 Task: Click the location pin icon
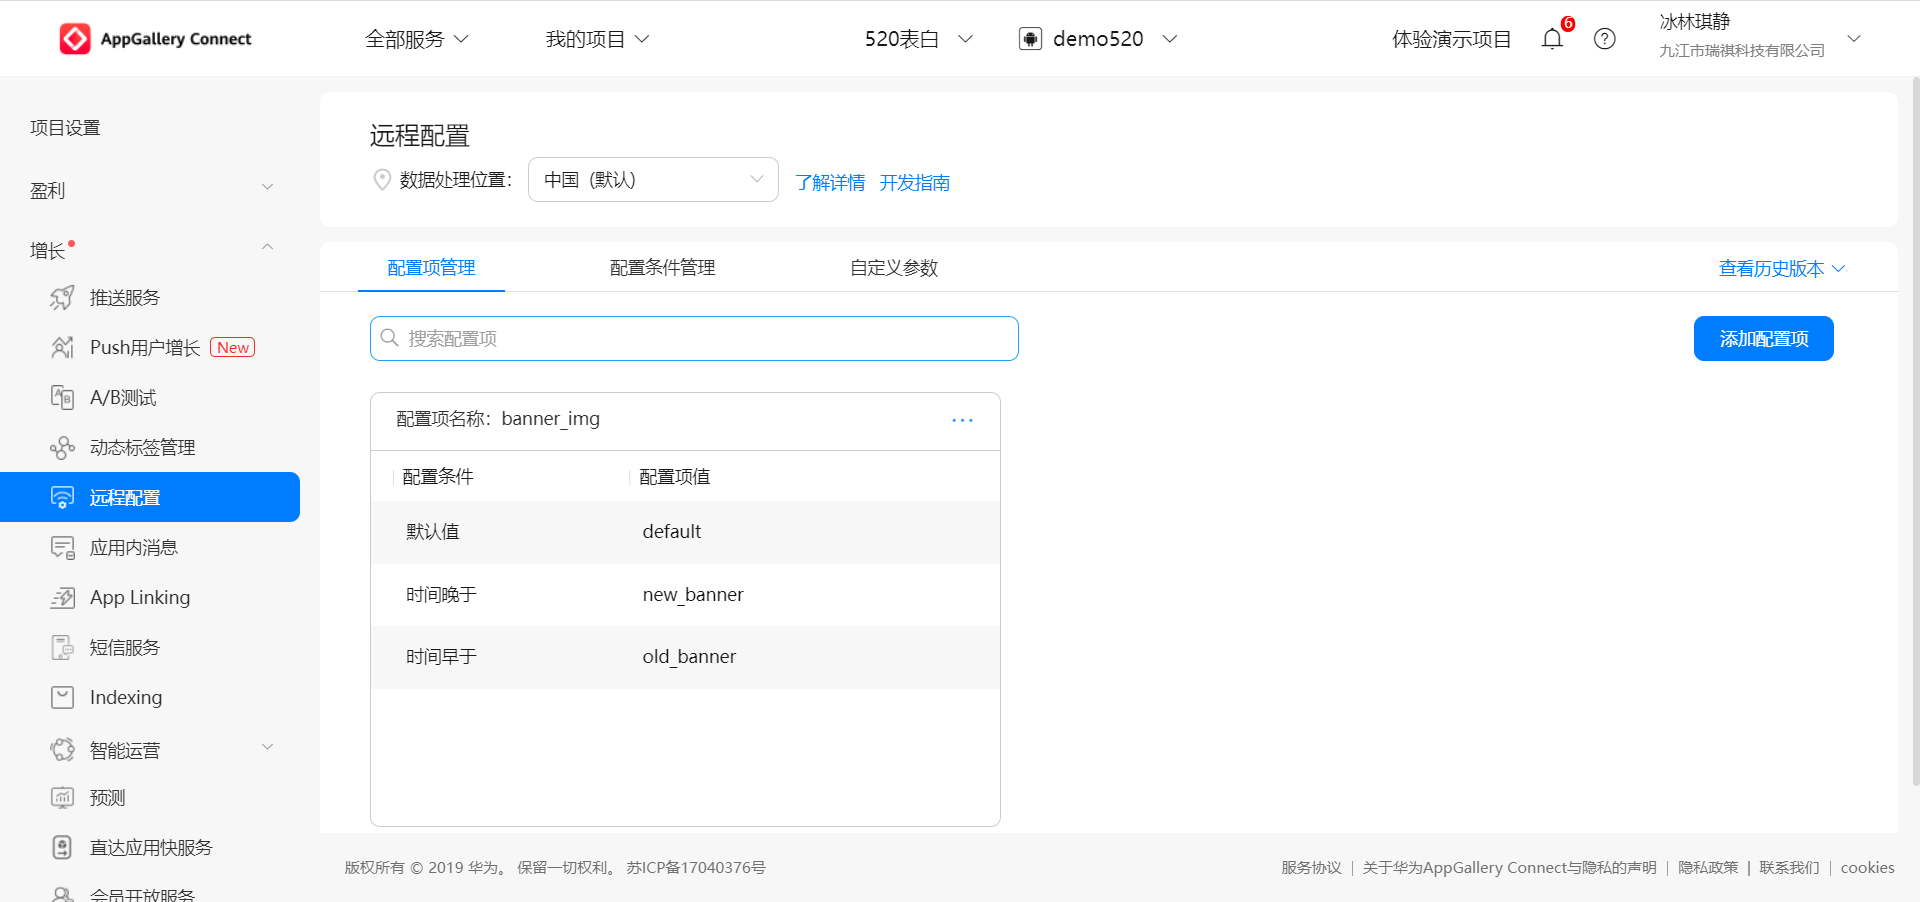coord(381,180)
